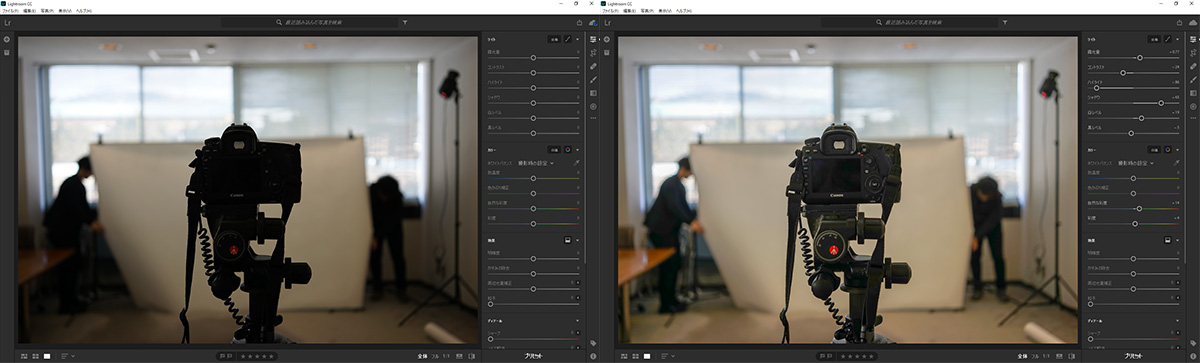Click the プリセット button in the left window
1200x363 pixels.
[536, 355]
